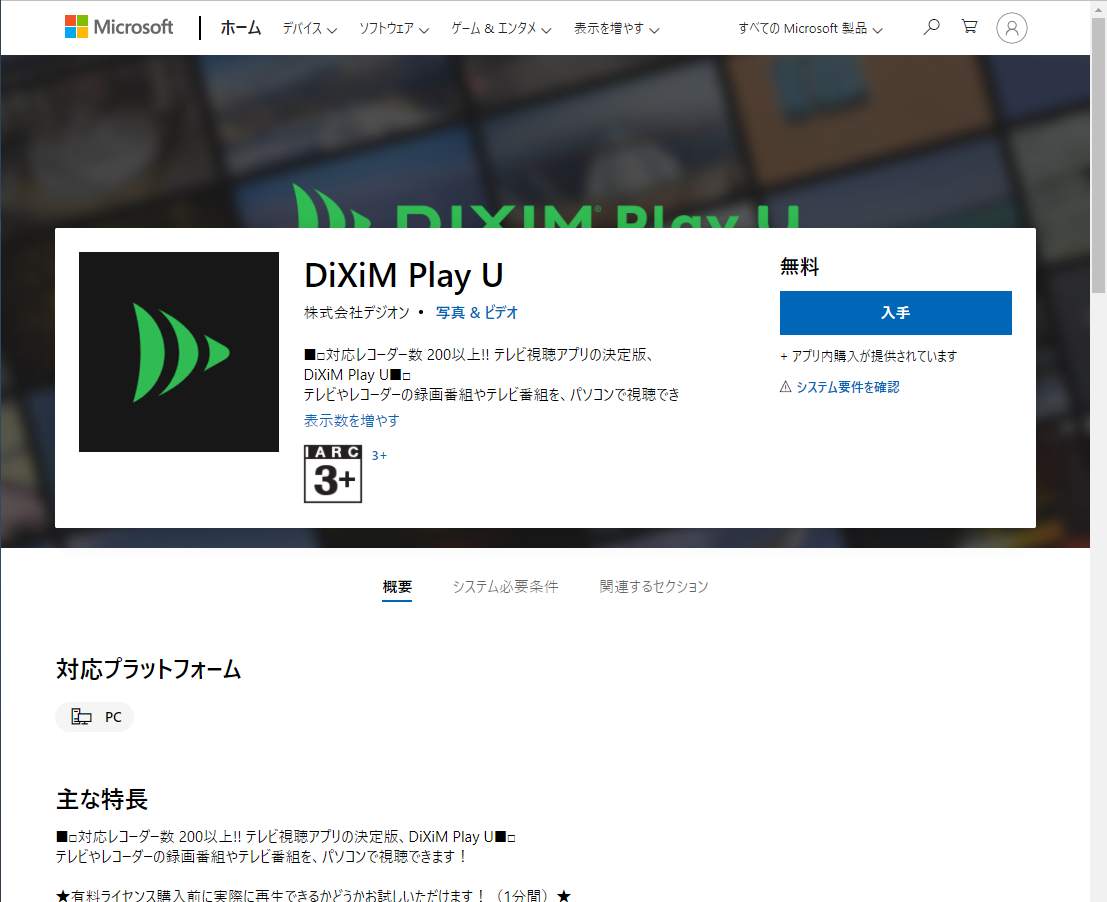The image size is (1107, 902).
Task: Expand the ソフトウェア dropdown menu
Action: click(x=393, y=29)
